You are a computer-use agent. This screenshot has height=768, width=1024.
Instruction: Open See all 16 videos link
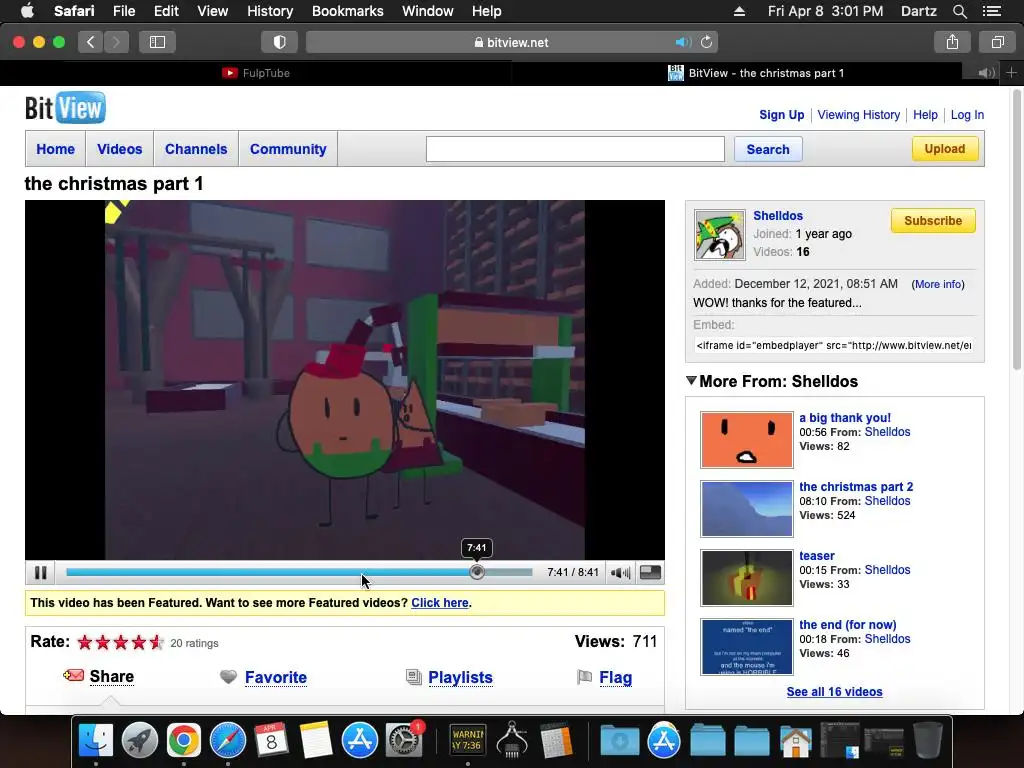pyautogui.click(x=835, y=692)
